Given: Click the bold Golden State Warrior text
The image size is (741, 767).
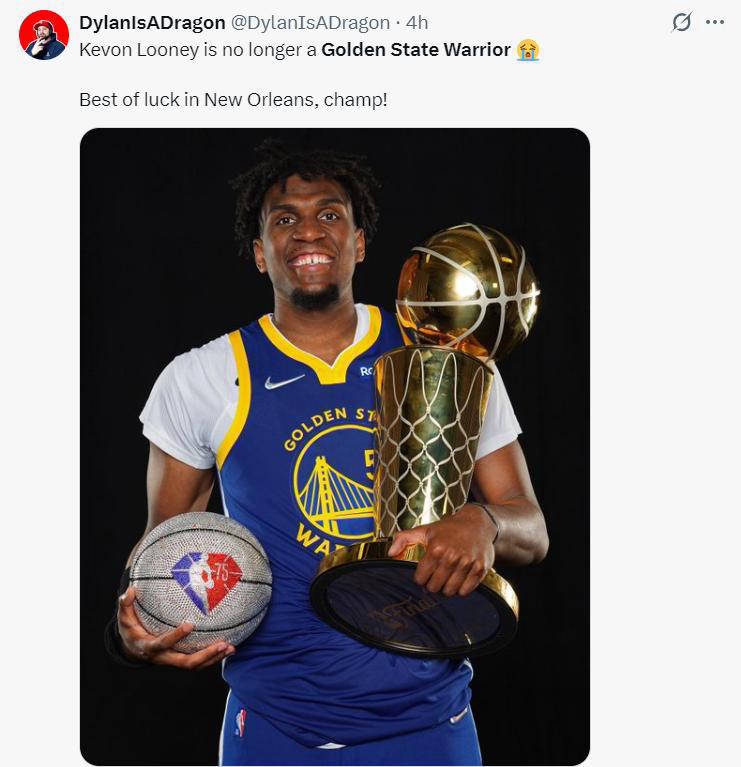Looking at the screenshot, I should click(x=415, y=49).
